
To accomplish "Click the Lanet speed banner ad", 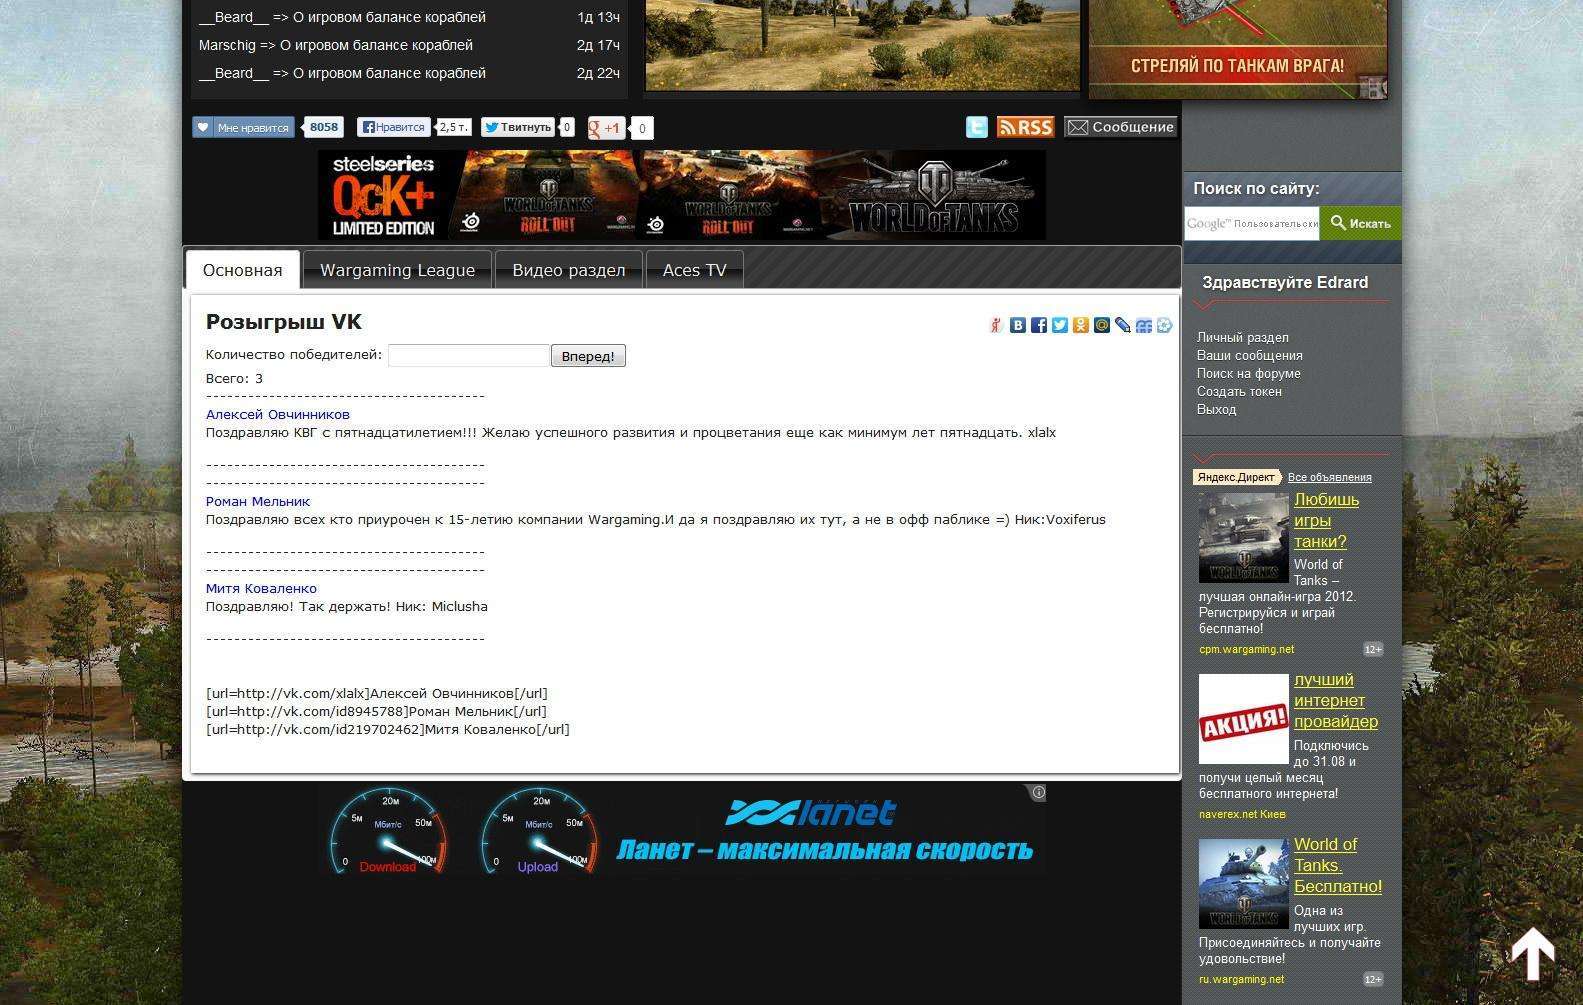I will pos(682,830).
